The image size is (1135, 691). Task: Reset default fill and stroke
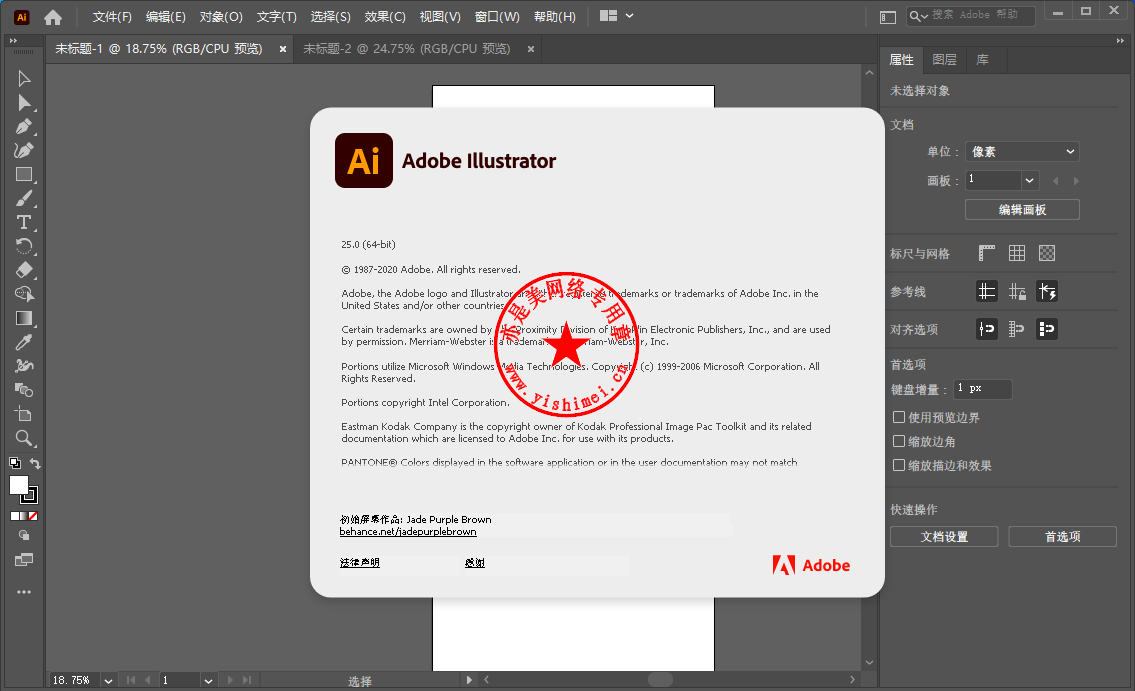14,463
